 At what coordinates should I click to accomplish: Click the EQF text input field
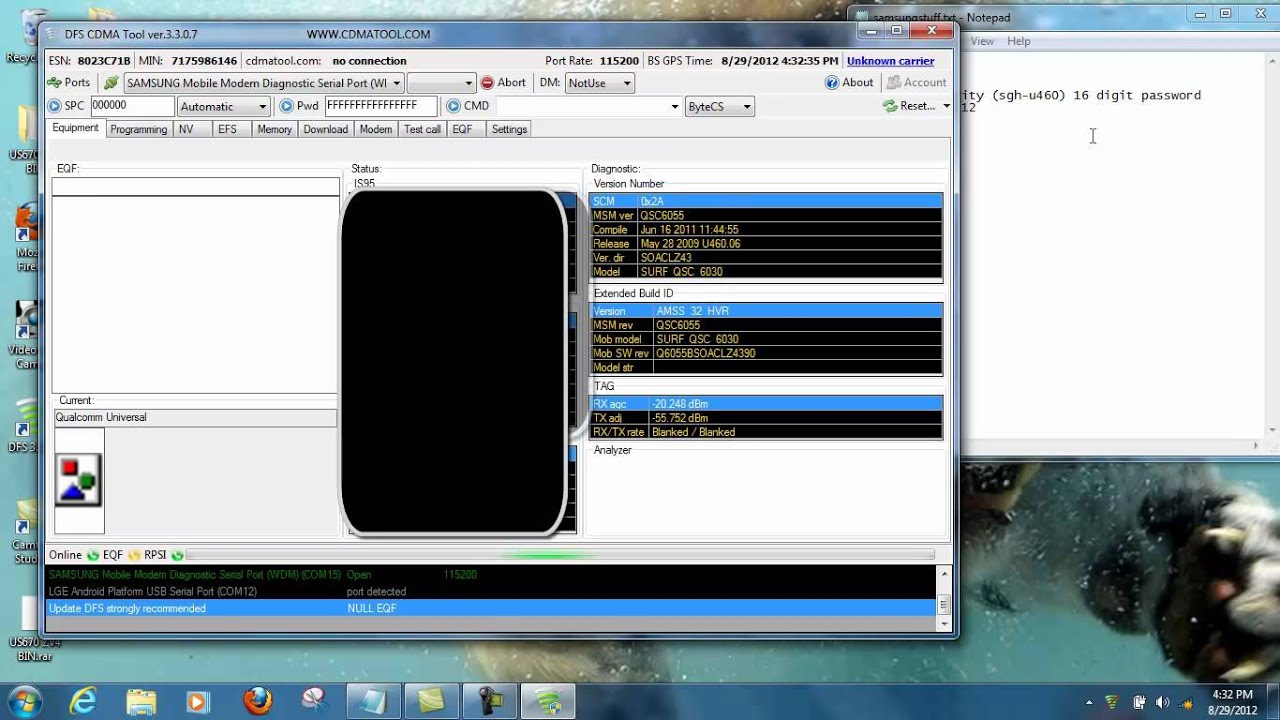196,187
